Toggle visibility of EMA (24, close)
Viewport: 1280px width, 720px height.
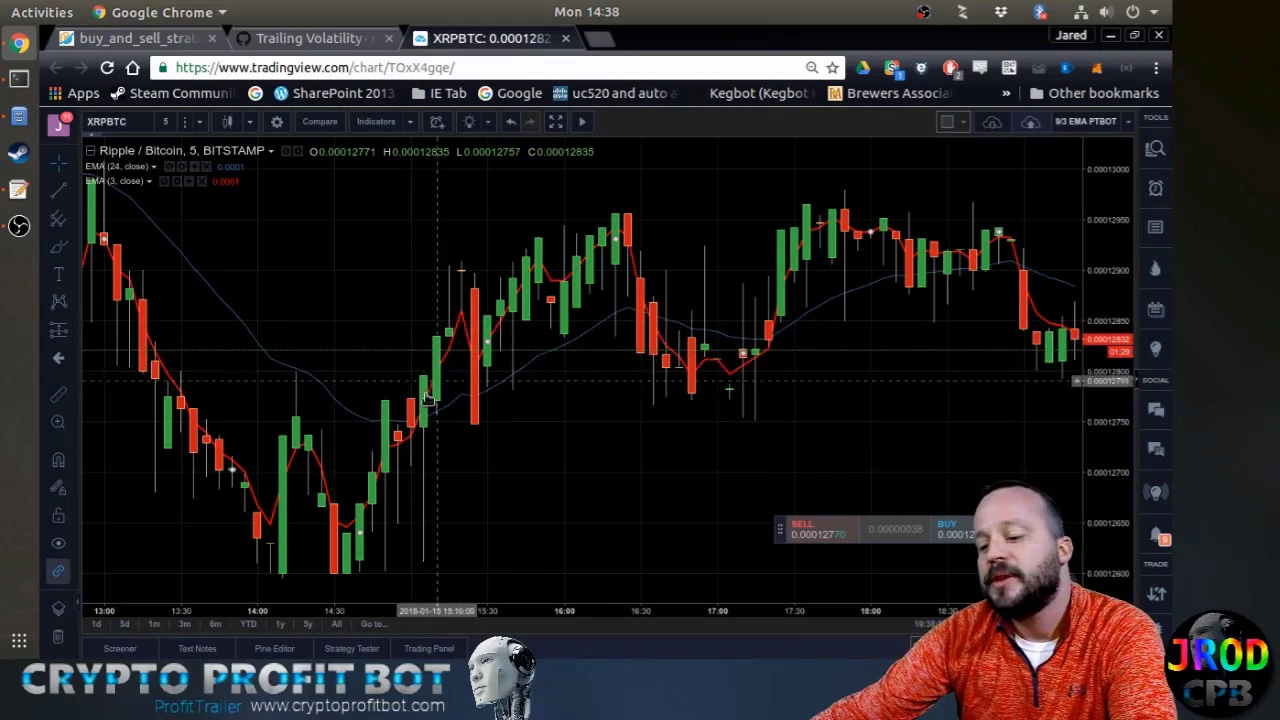point(170,167)
